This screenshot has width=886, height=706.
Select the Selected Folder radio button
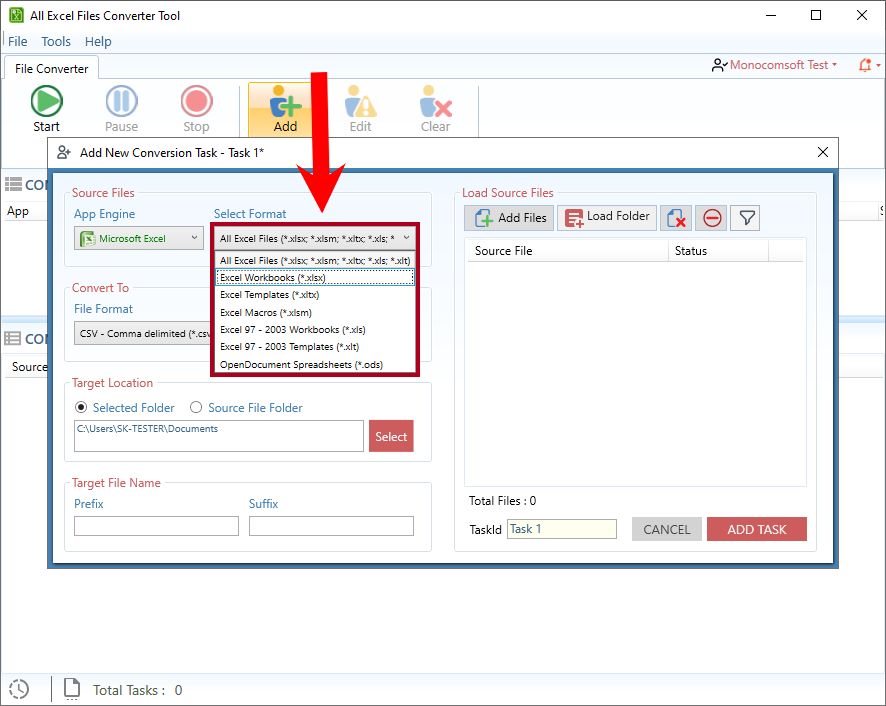(81, 407)
